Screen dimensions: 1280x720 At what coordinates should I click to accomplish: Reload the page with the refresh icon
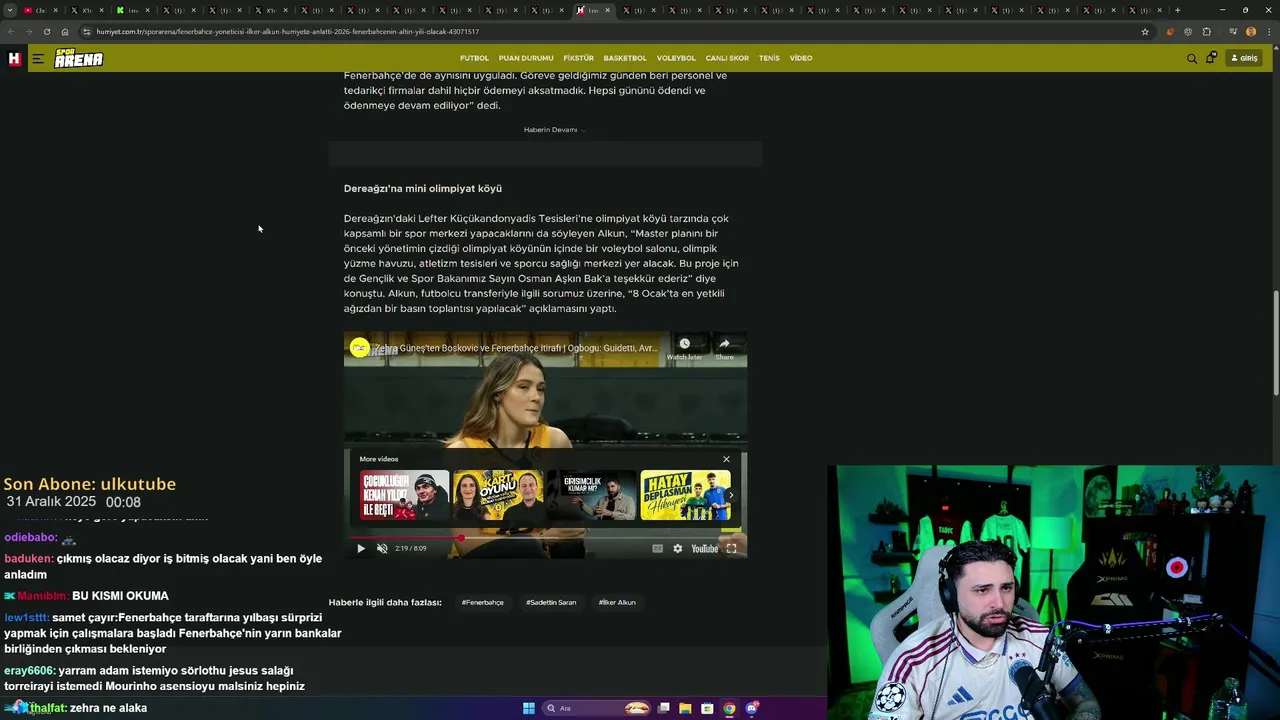(46, 31)
